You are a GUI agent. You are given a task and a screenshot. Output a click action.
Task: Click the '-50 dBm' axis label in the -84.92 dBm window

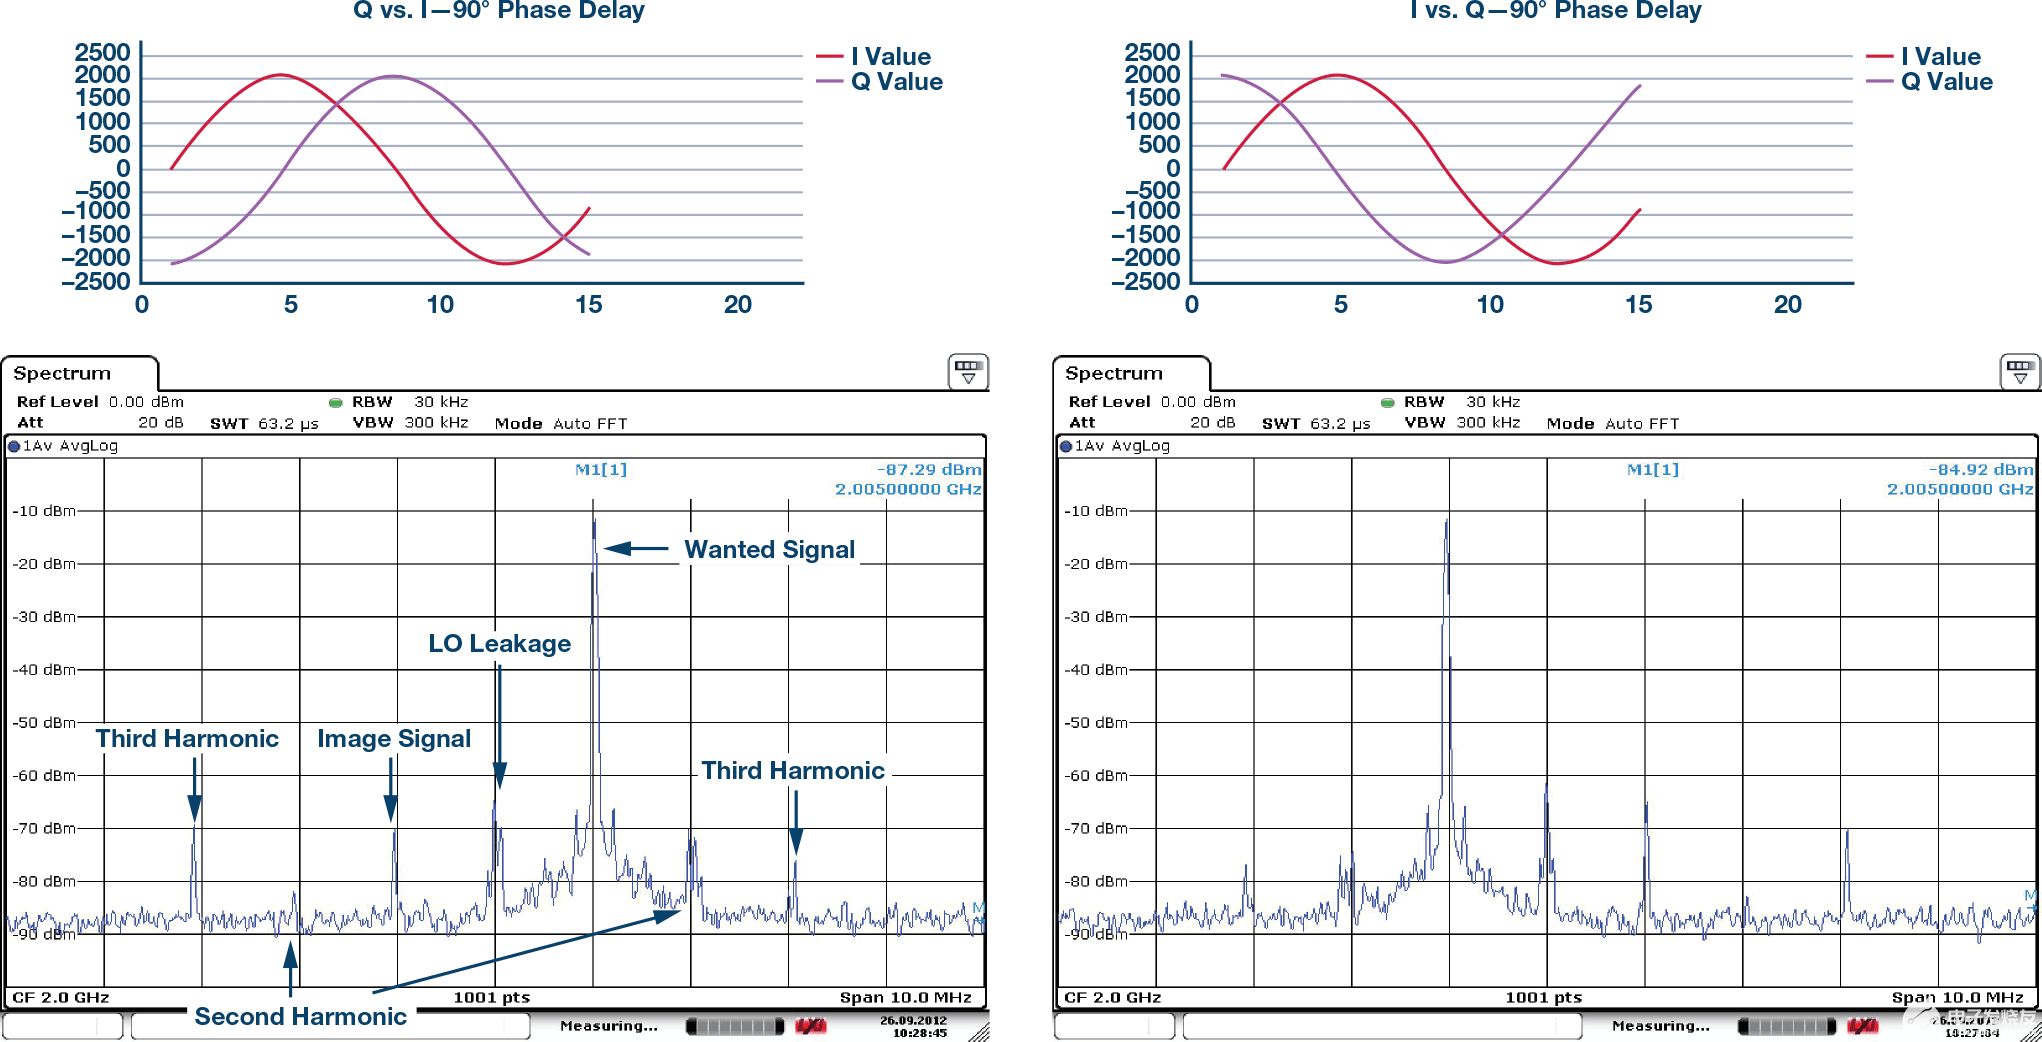pos(1096,723)
